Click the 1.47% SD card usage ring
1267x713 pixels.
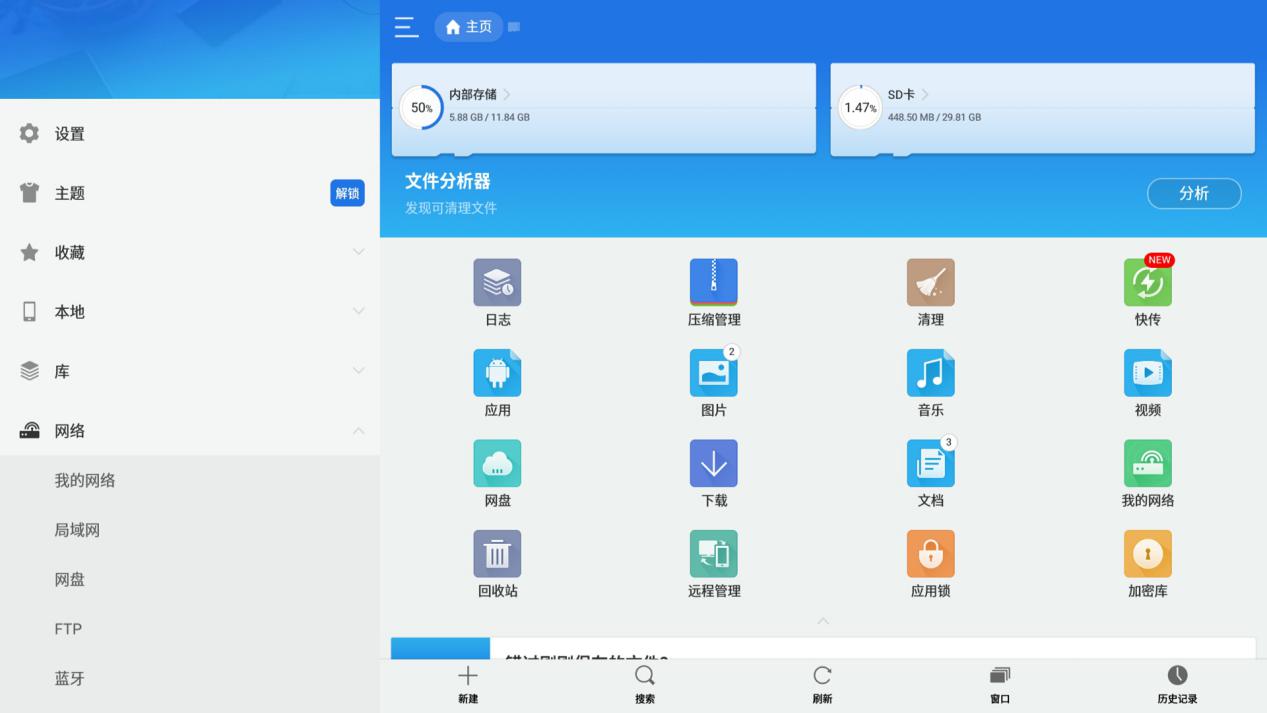[859, 108]
